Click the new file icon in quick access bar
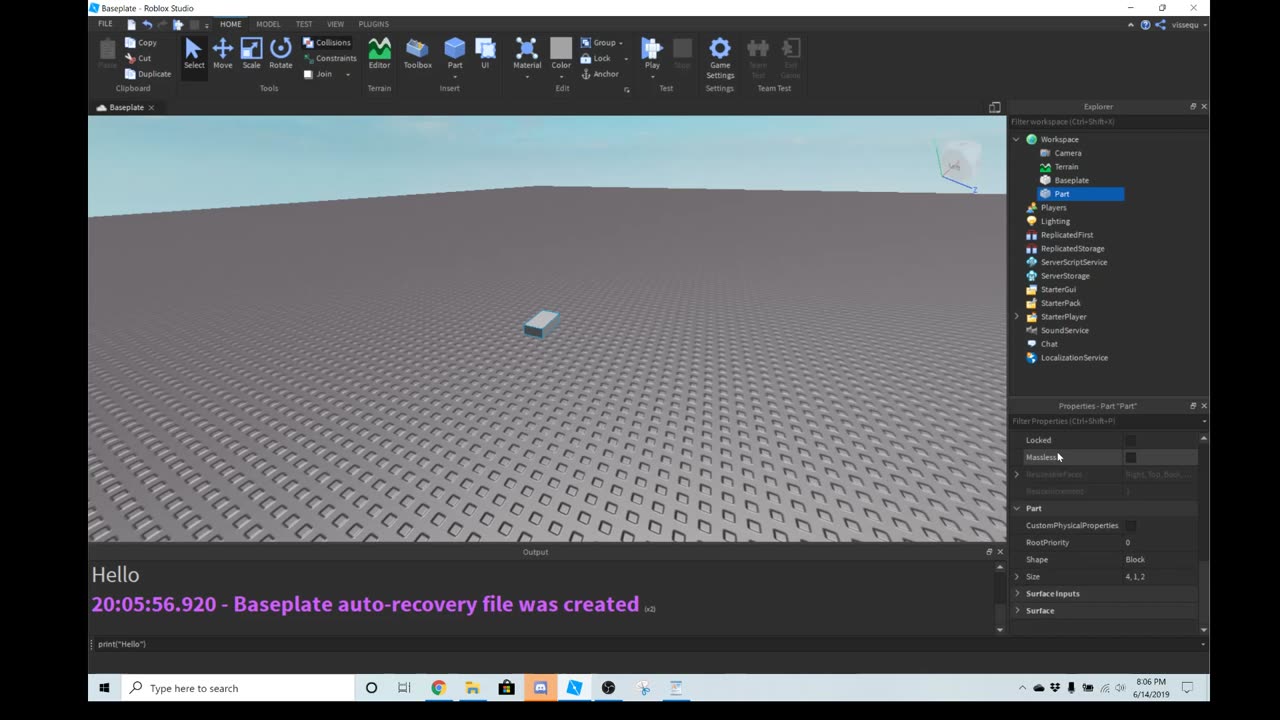Screen dimensions: 1280x720 (131, 24)
